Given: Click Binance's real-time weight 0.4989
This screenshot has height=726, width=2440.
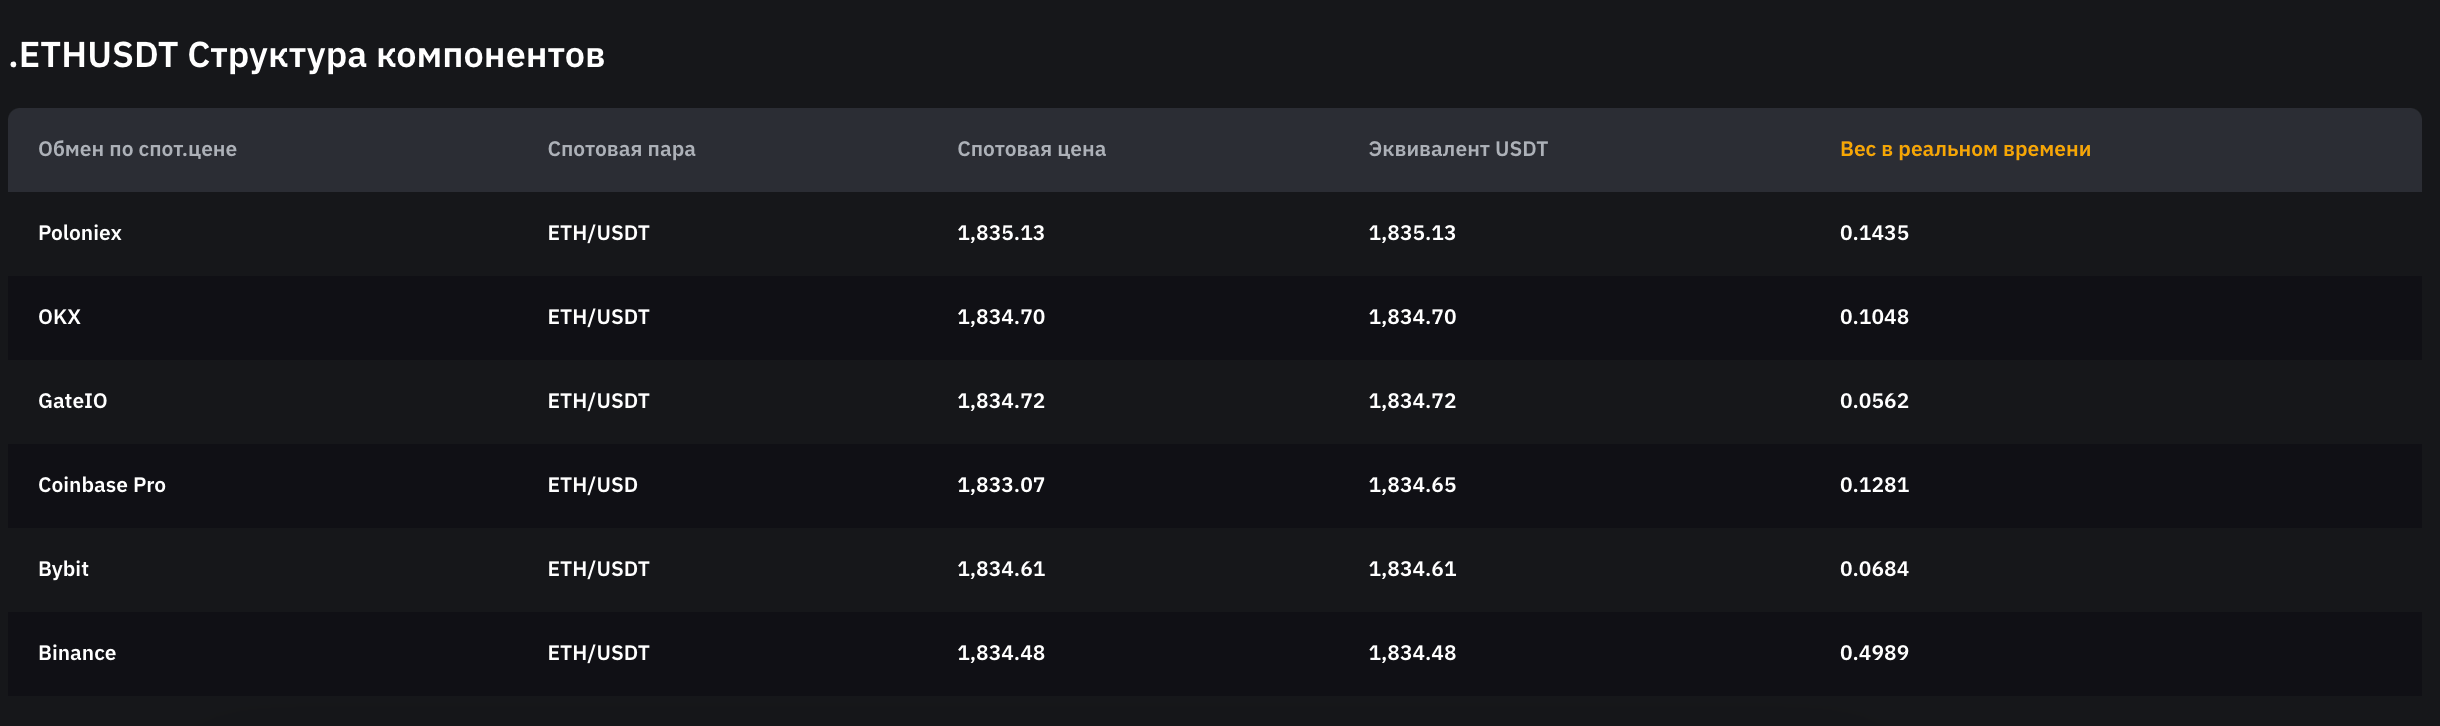Looking at the screenshot, I should click(x=1873, y=653).
